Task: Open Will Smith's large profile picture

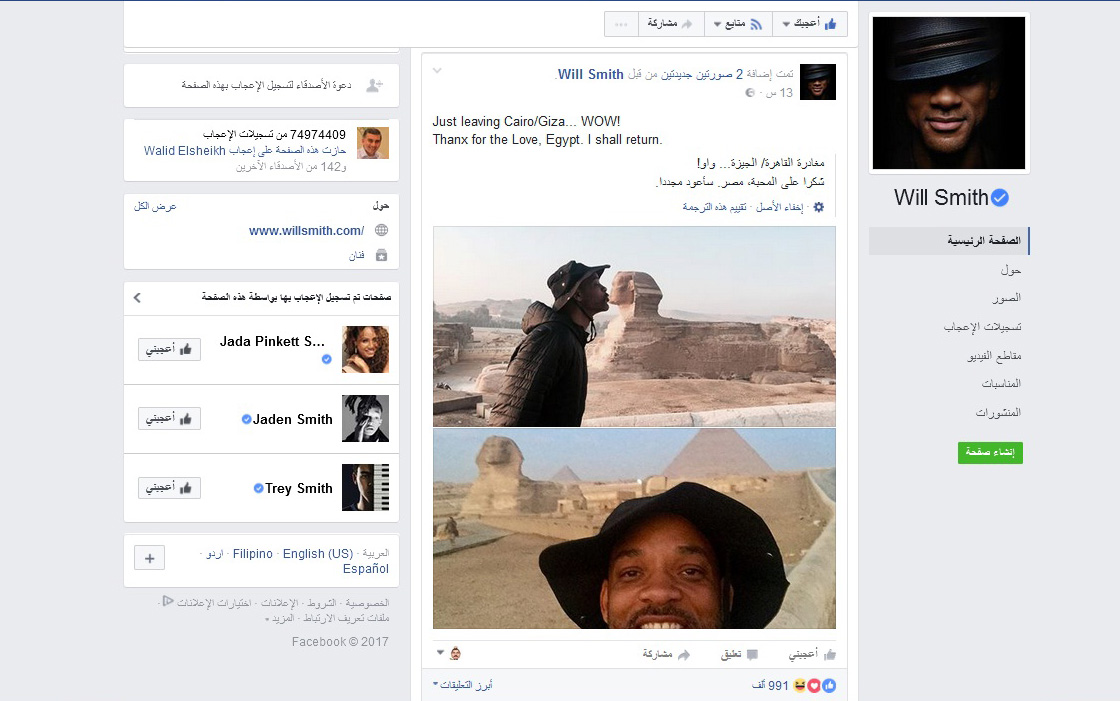Action: tap(949, 93)
